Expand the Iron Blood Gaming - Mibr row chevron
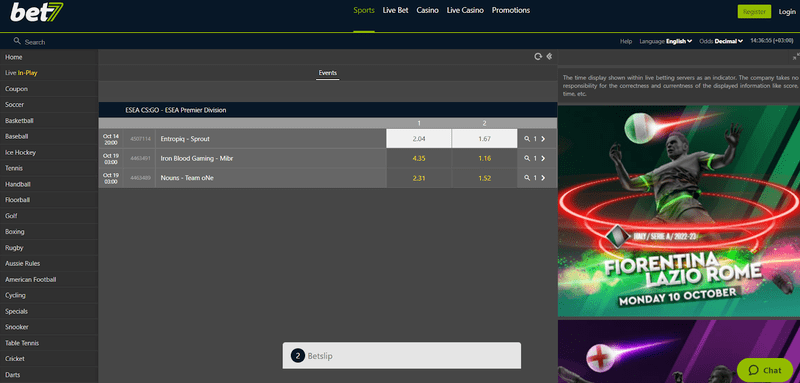Screen dimensions: 800x383 (x=543, y=159)
